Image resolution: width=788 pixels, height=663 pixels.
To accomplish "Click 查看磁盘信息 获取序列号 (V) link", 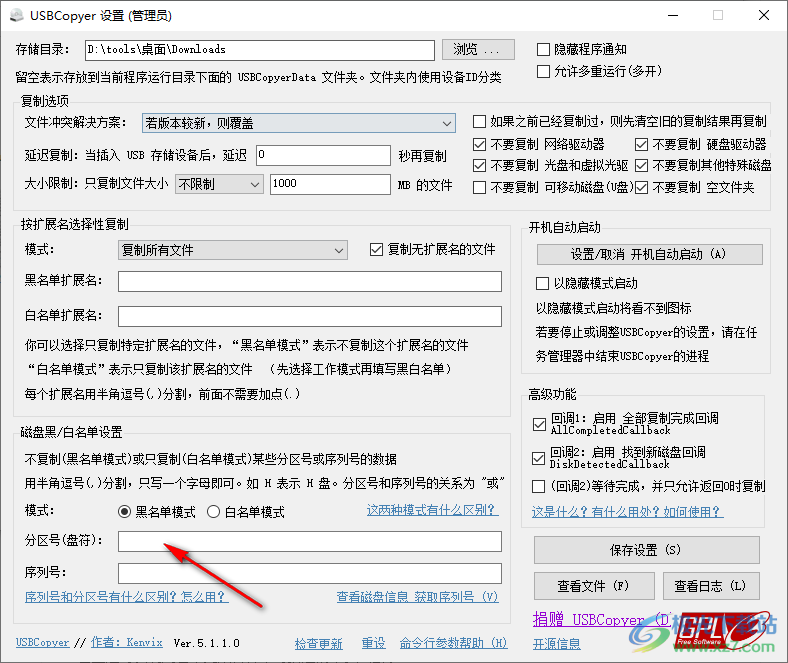I will tap(418, 597).
